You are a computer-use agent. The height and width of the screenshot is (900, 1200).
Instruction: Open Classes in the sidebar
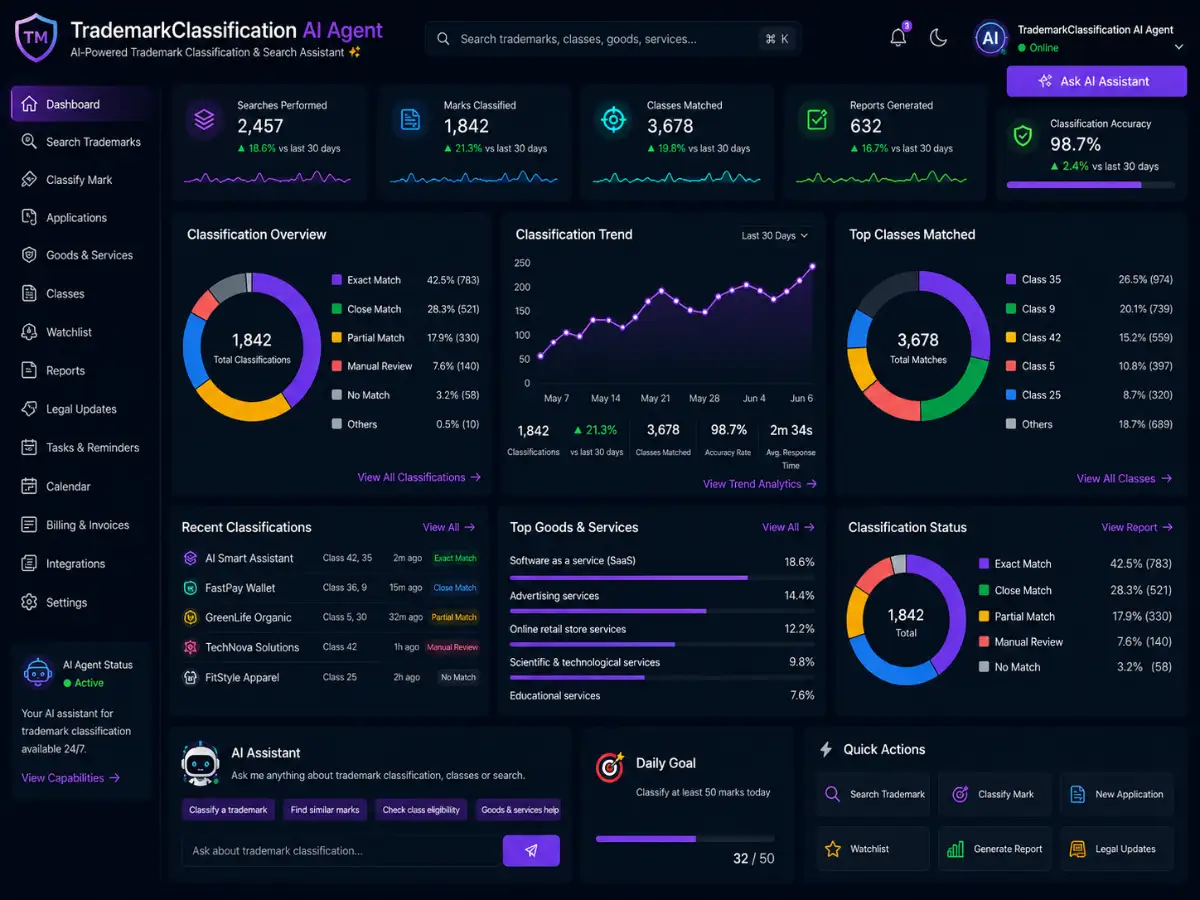[80, 294]
